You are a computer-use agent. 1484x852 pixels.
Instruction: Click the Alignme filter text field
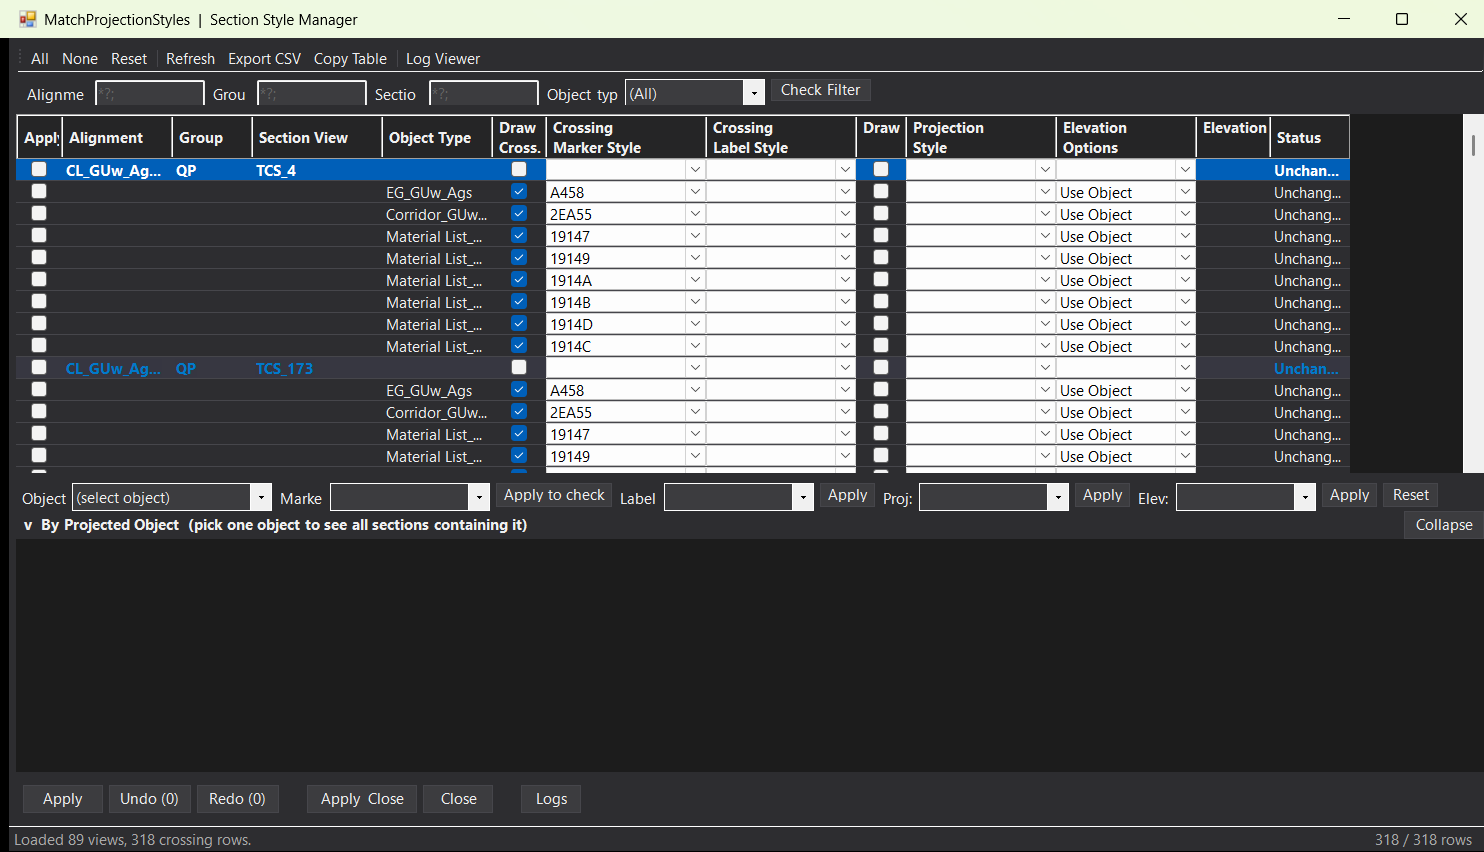(150, 94)
